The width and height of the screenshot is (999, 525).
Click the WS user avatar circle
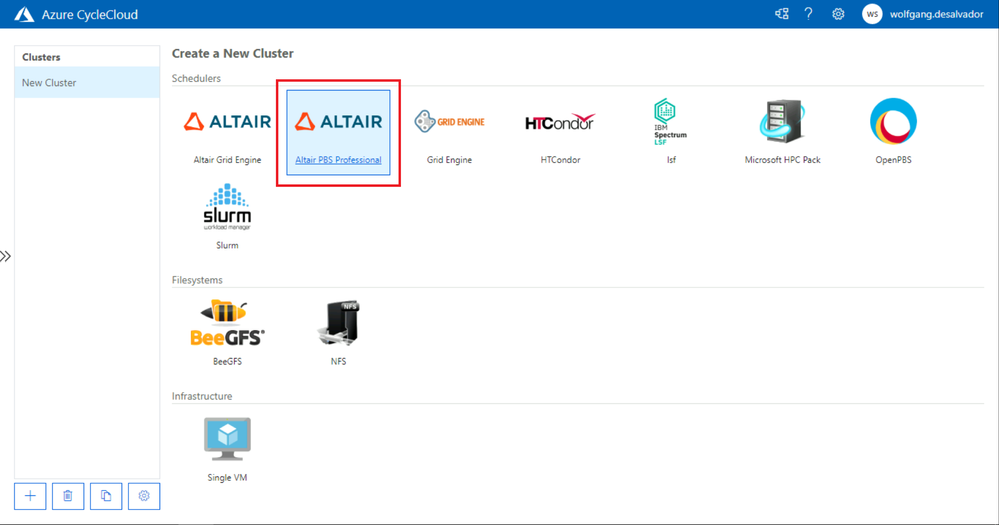872,14
